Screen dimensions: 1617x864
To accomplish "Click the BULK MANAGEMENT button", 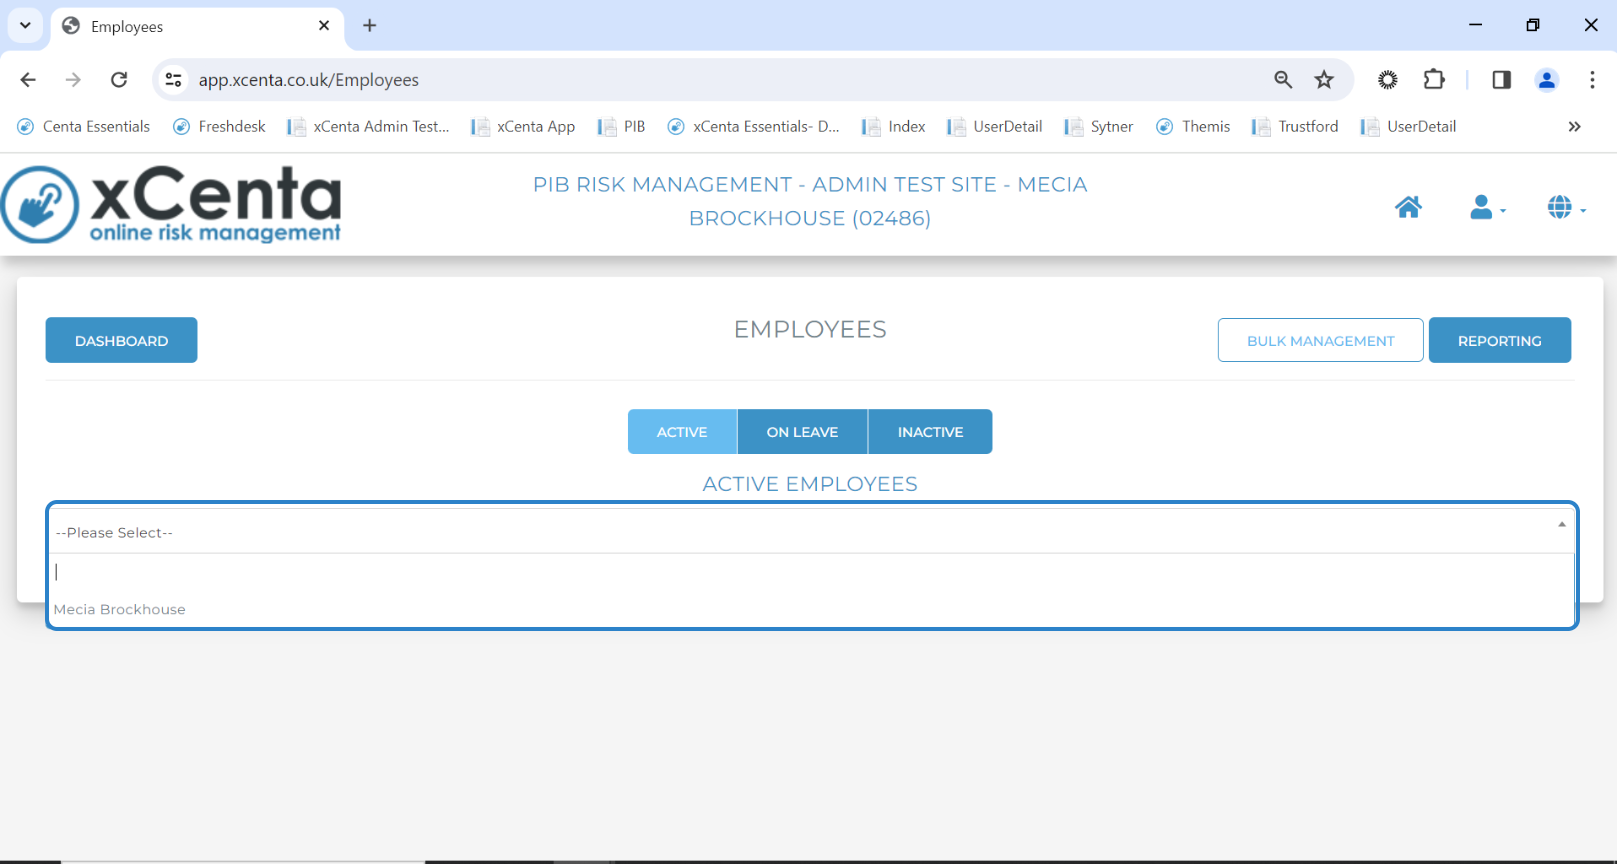I will (x=1320, y=340).
